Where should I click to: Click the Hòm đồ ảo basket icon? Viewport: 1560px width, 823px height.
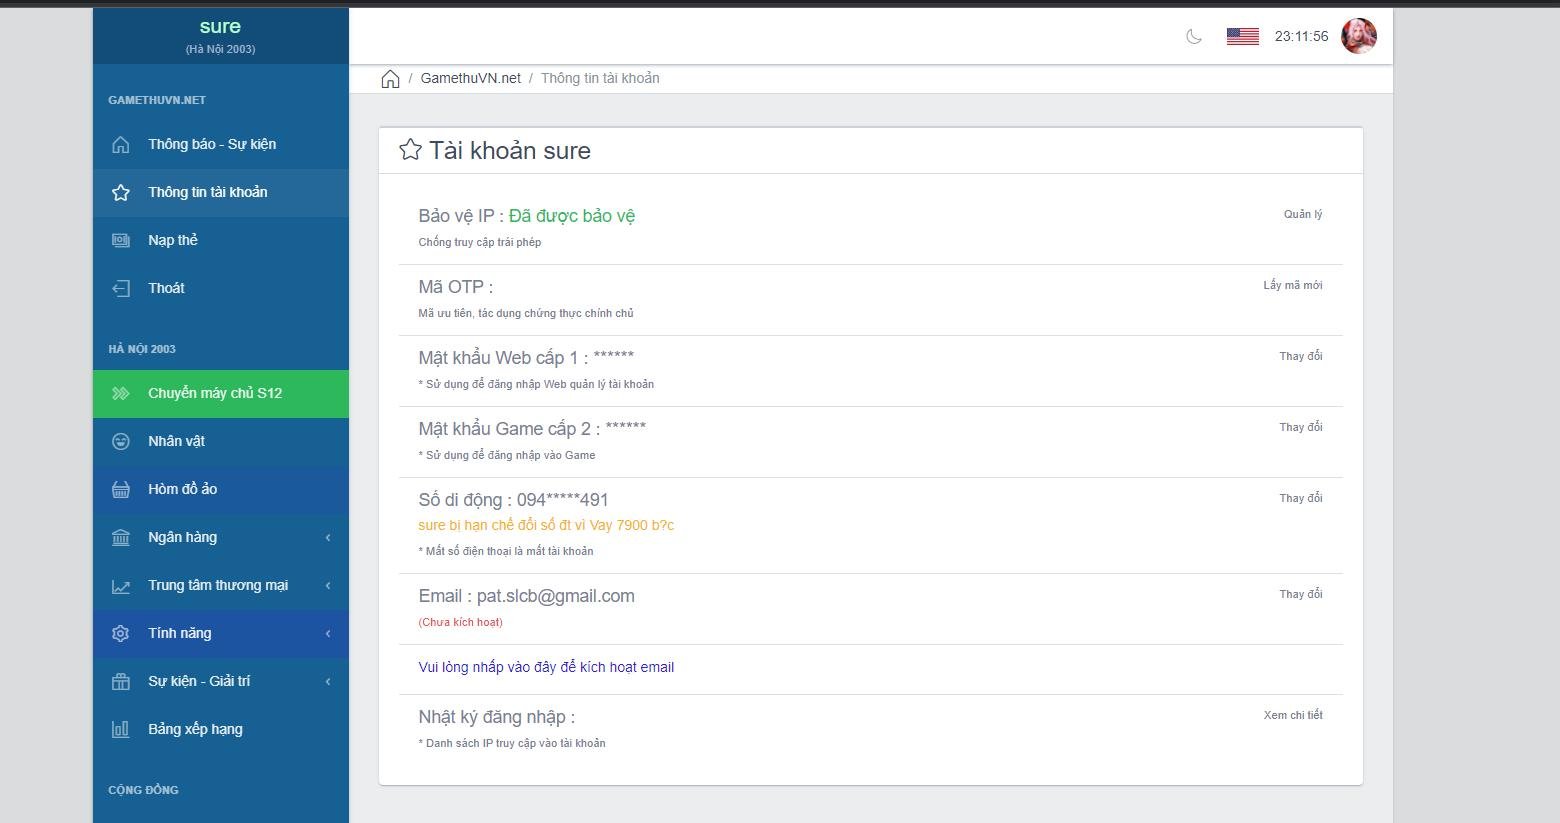tap(121, 489)
